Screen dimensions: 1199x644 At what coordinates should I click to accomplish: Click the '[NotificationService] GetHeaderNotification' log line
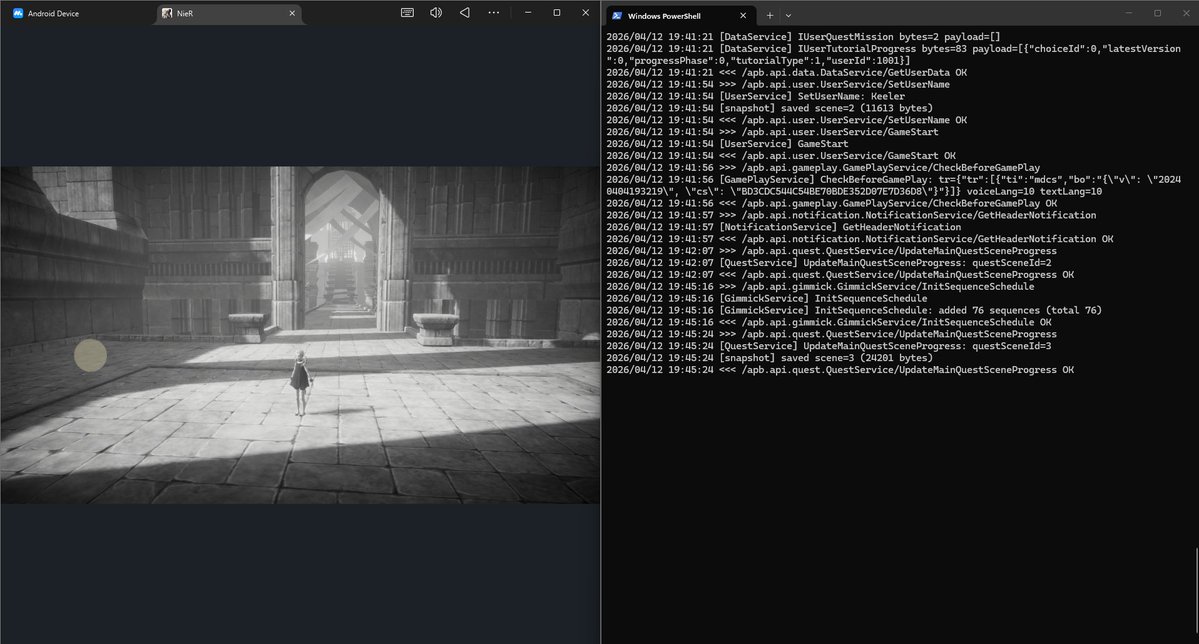tap(784, 227)
